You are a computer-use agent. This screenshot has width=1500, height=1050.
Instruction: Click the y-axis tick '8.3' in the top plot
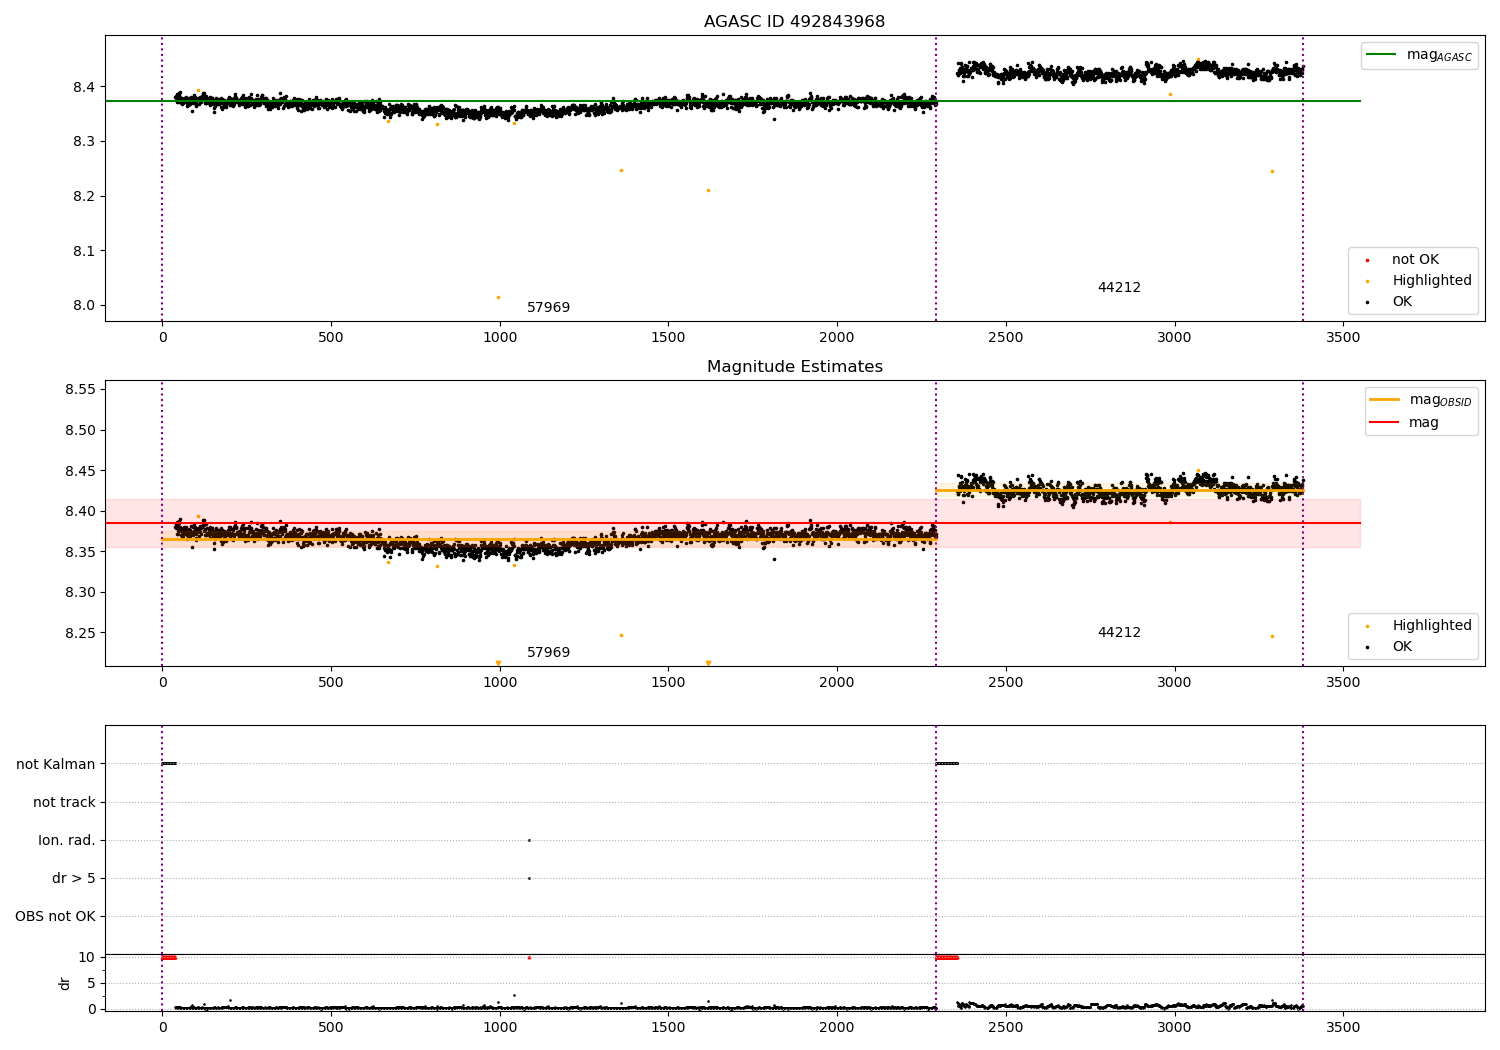pos(84,142)
